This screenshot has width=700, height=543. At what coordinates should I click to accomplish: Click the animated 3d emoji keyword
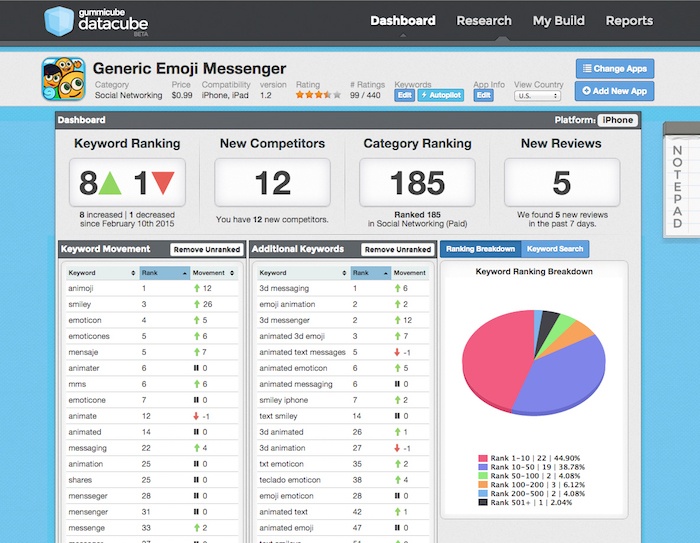coord(292,336)
